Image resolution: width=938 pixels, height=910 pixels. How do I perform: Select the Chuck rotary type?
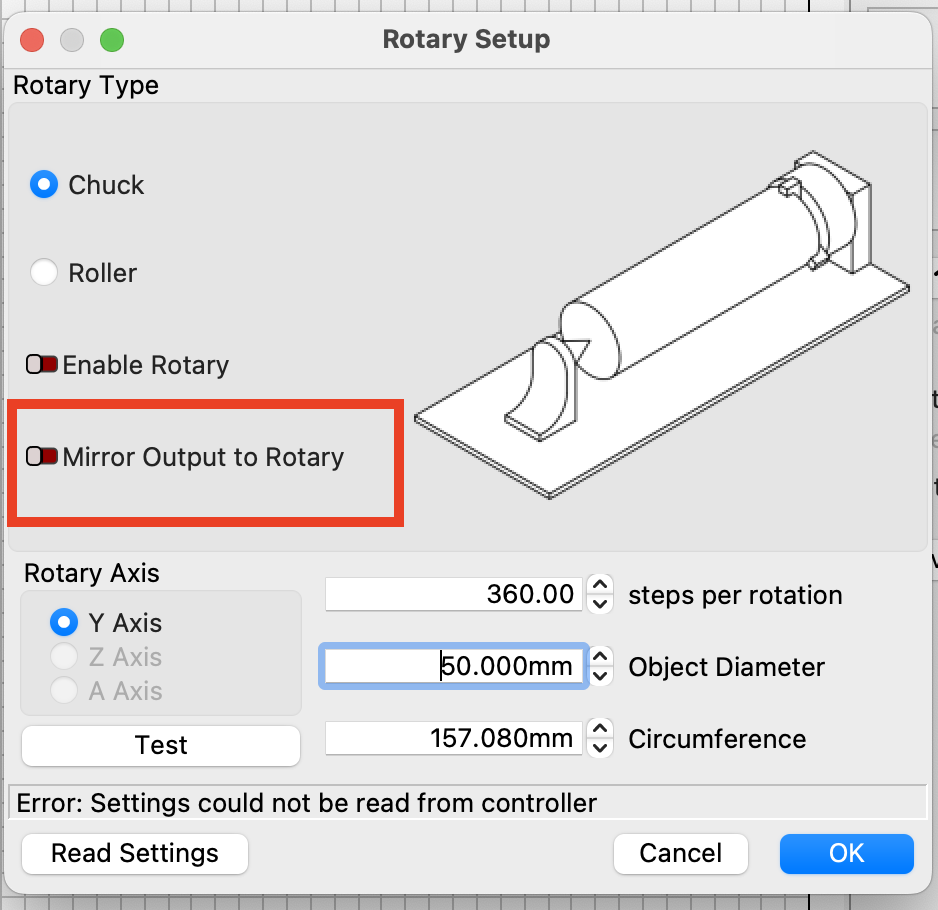pos(44,184)
